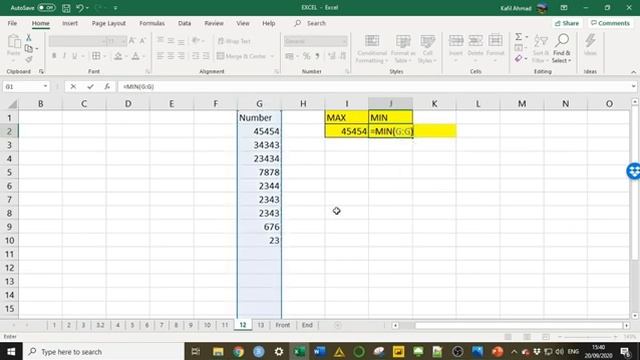Open sheet tab 13
This screenshot has width=640, height=360.
(x=260, y=325)
